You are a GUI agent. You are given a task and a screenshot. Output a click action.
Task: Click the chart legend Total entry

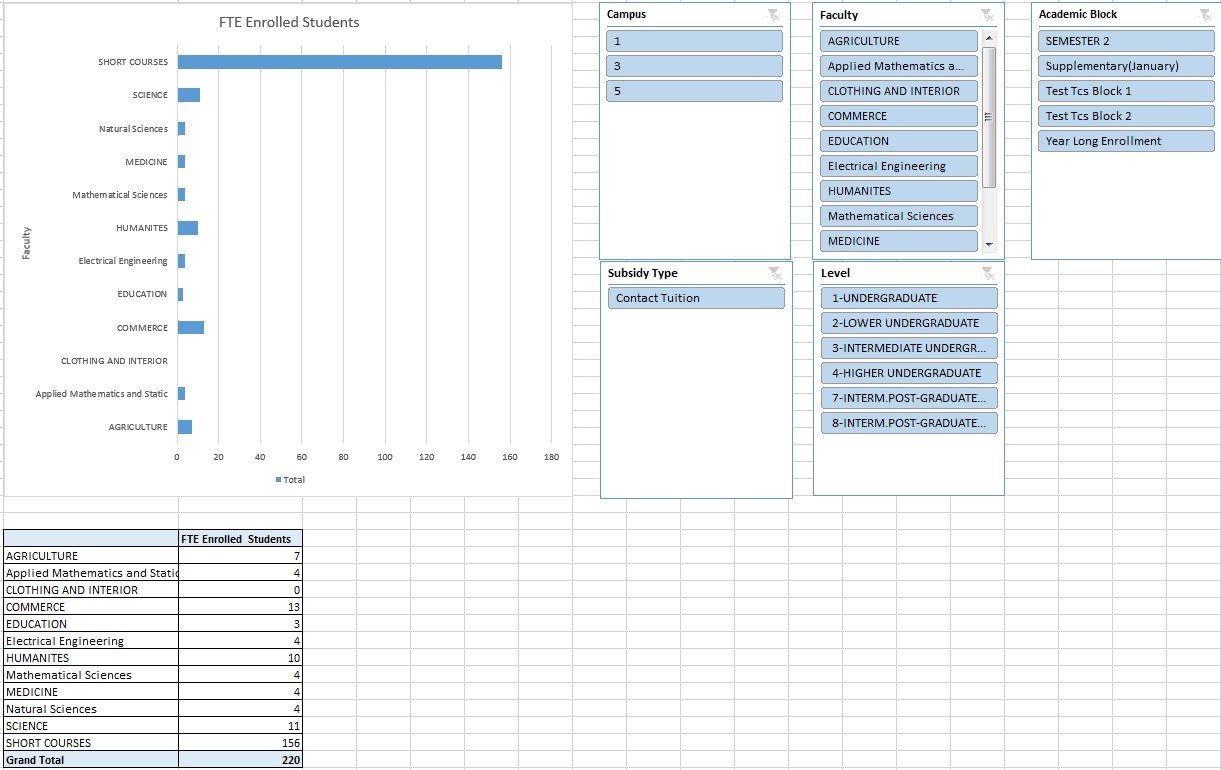tap(291, 480)
